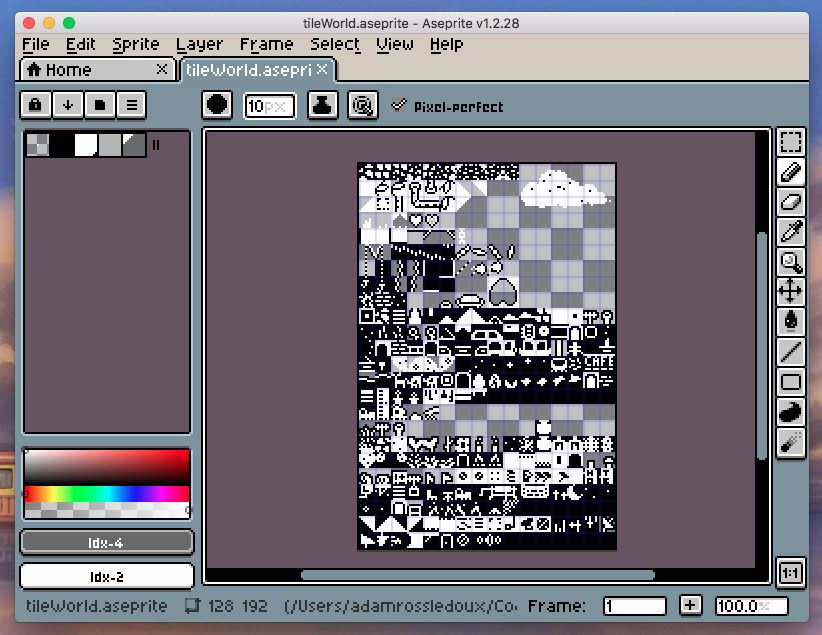Open the Sprite menu
822x635 pixels.
(x=135, y=44)
